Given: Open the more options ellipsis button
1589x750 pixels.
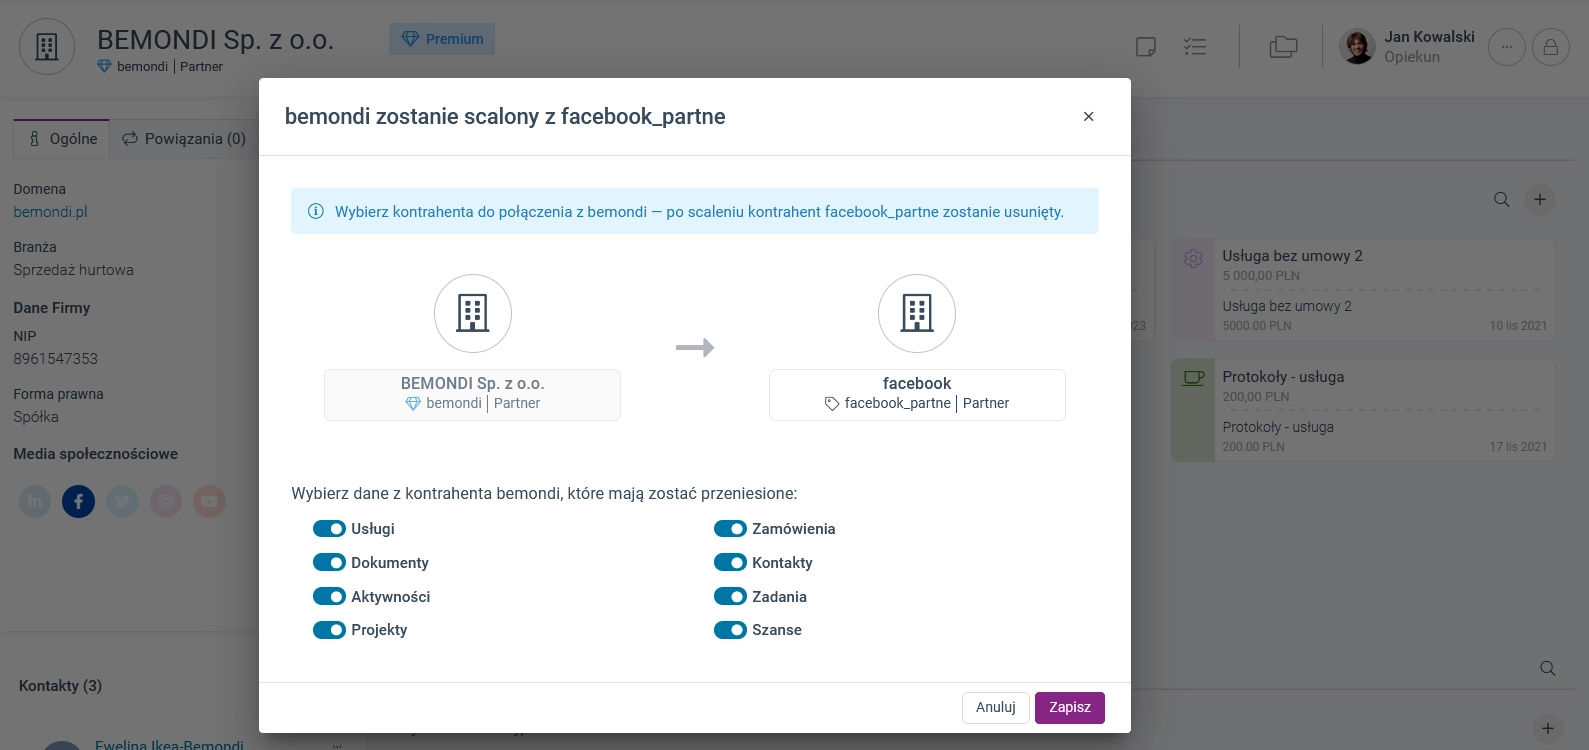Looking at the screenshot, I should pyautogui.click(x=1507, y=47).
